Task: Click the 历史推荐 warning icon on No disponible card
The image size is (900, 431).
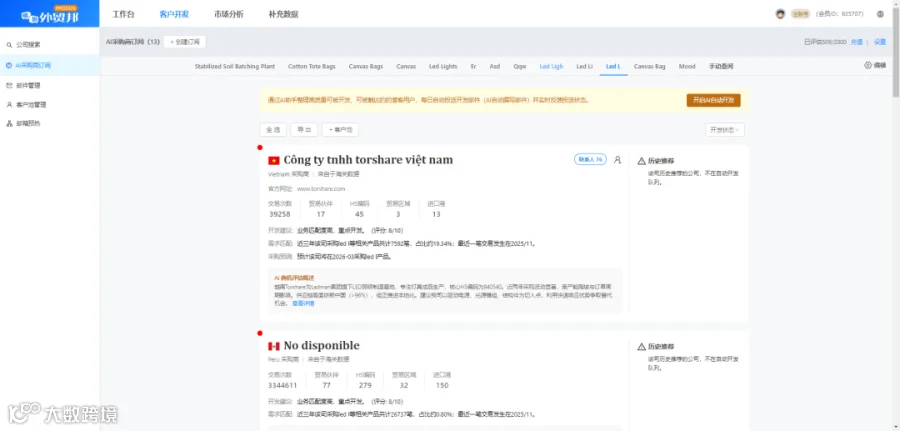Action: [x=642, y=347]
